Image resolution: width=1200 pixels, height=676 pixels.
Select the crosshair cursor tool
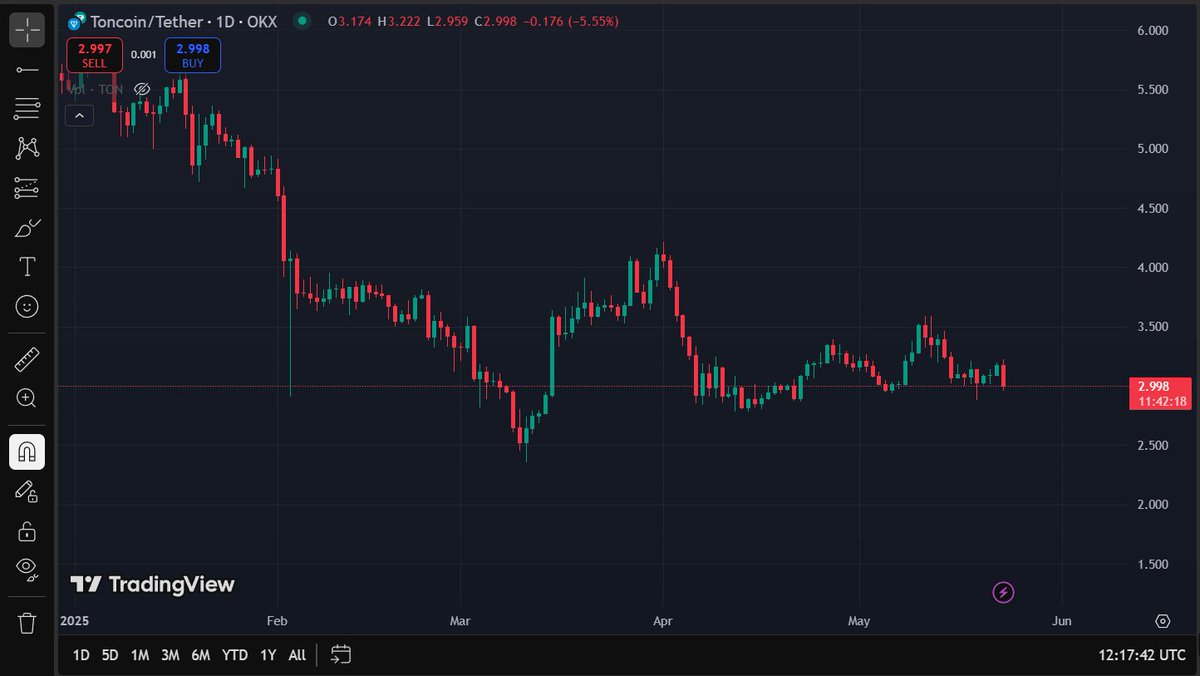click(27, 30)
